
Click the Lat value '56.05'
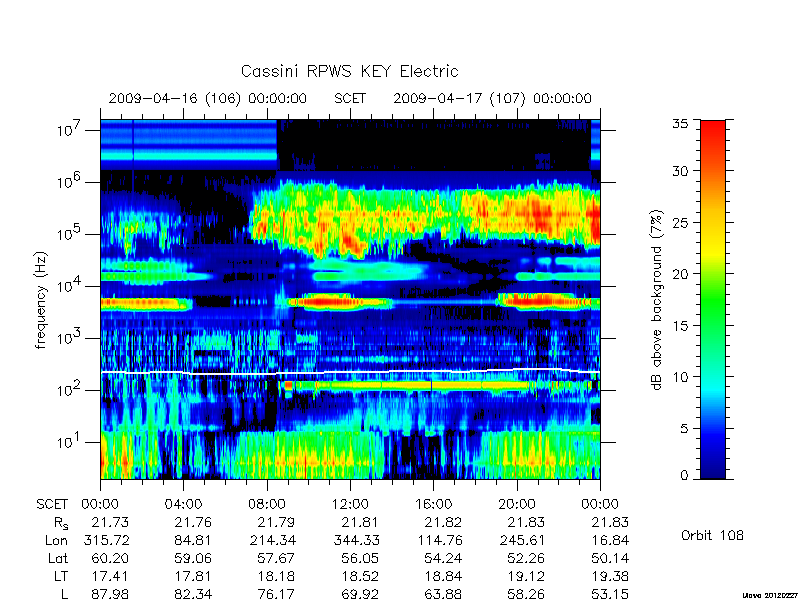tap(359, 558)
